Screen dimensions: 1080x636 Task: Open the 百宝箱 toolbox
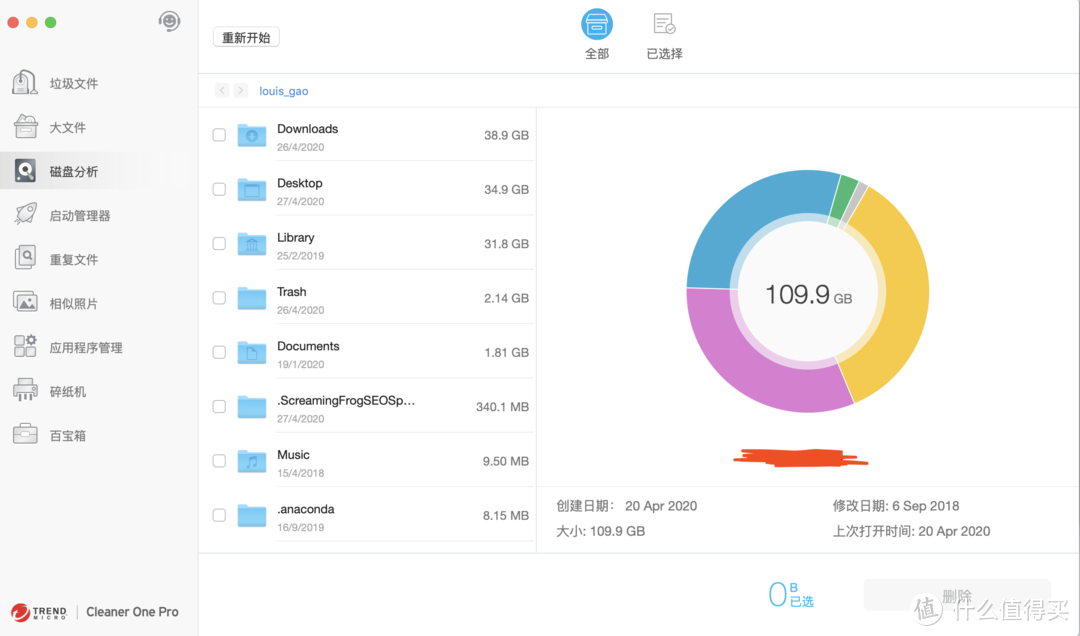60,434
